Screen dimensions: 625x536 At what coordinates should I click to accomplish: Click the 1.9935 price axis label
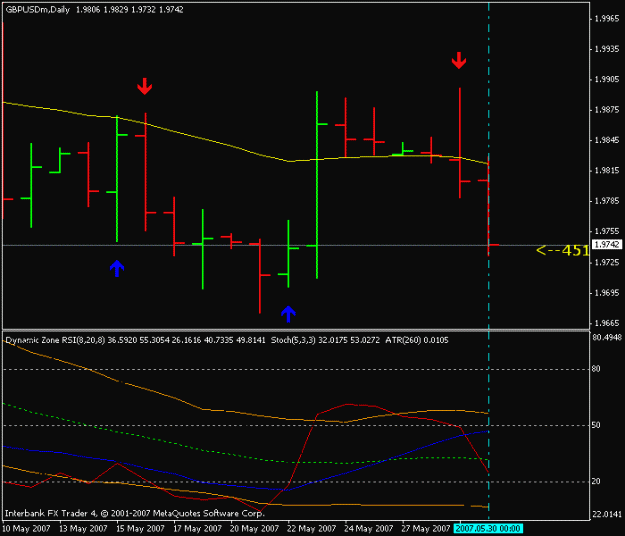click(607, 49)
